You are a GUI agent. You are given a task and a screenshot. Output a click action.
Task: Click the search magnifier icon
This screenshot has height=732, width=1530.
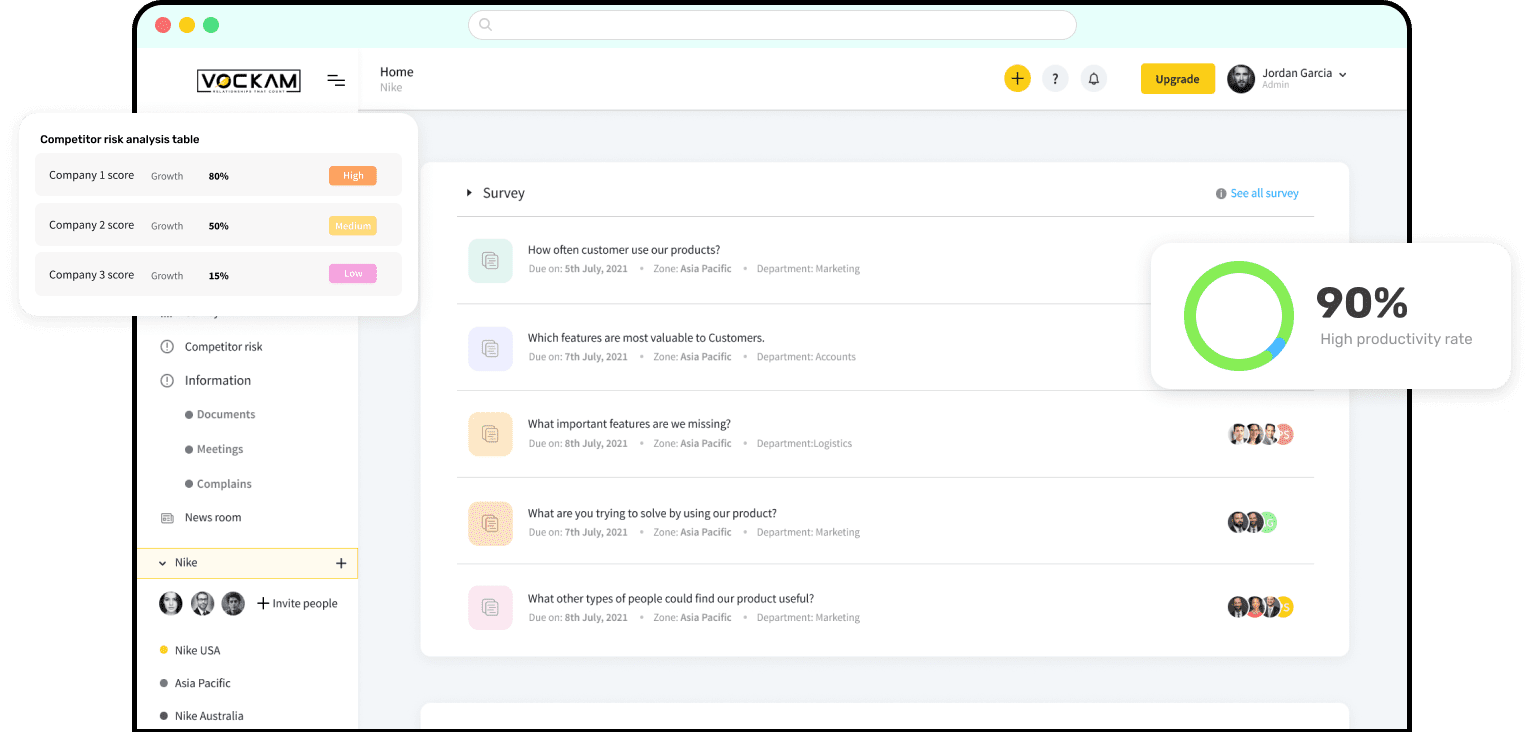point(486,25)
